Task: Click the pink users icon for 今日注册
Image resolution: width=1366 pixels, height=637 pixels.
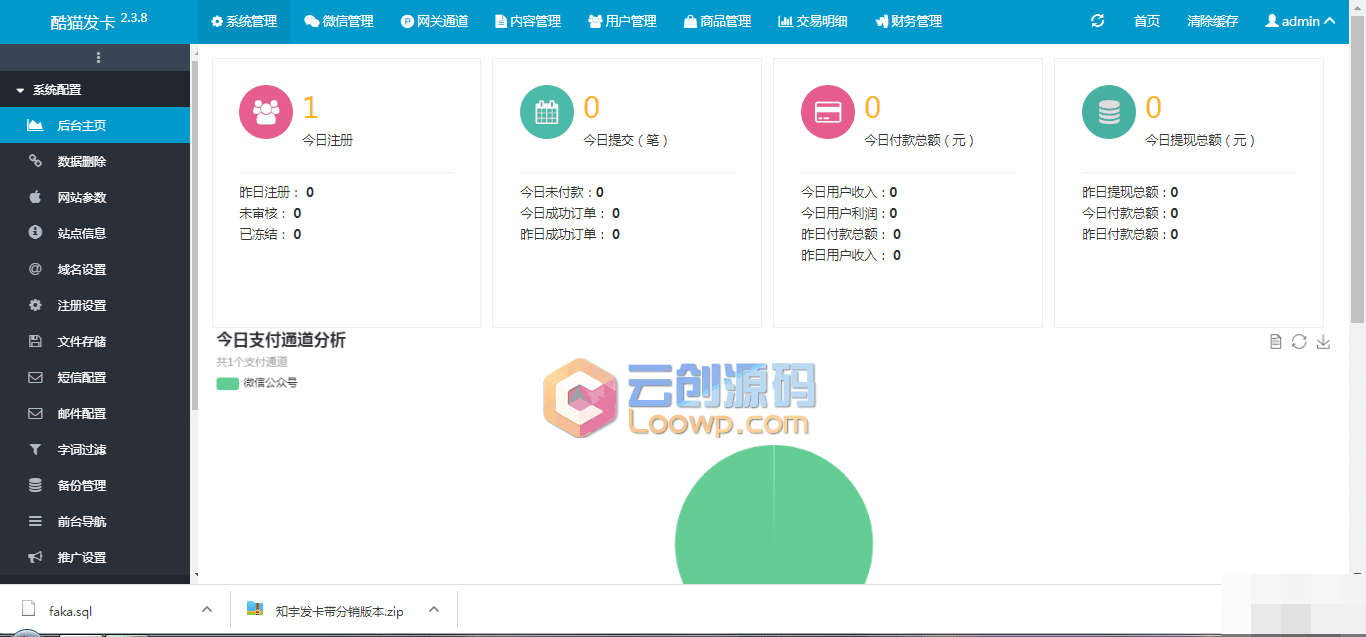Action: (x=266, y=112)
